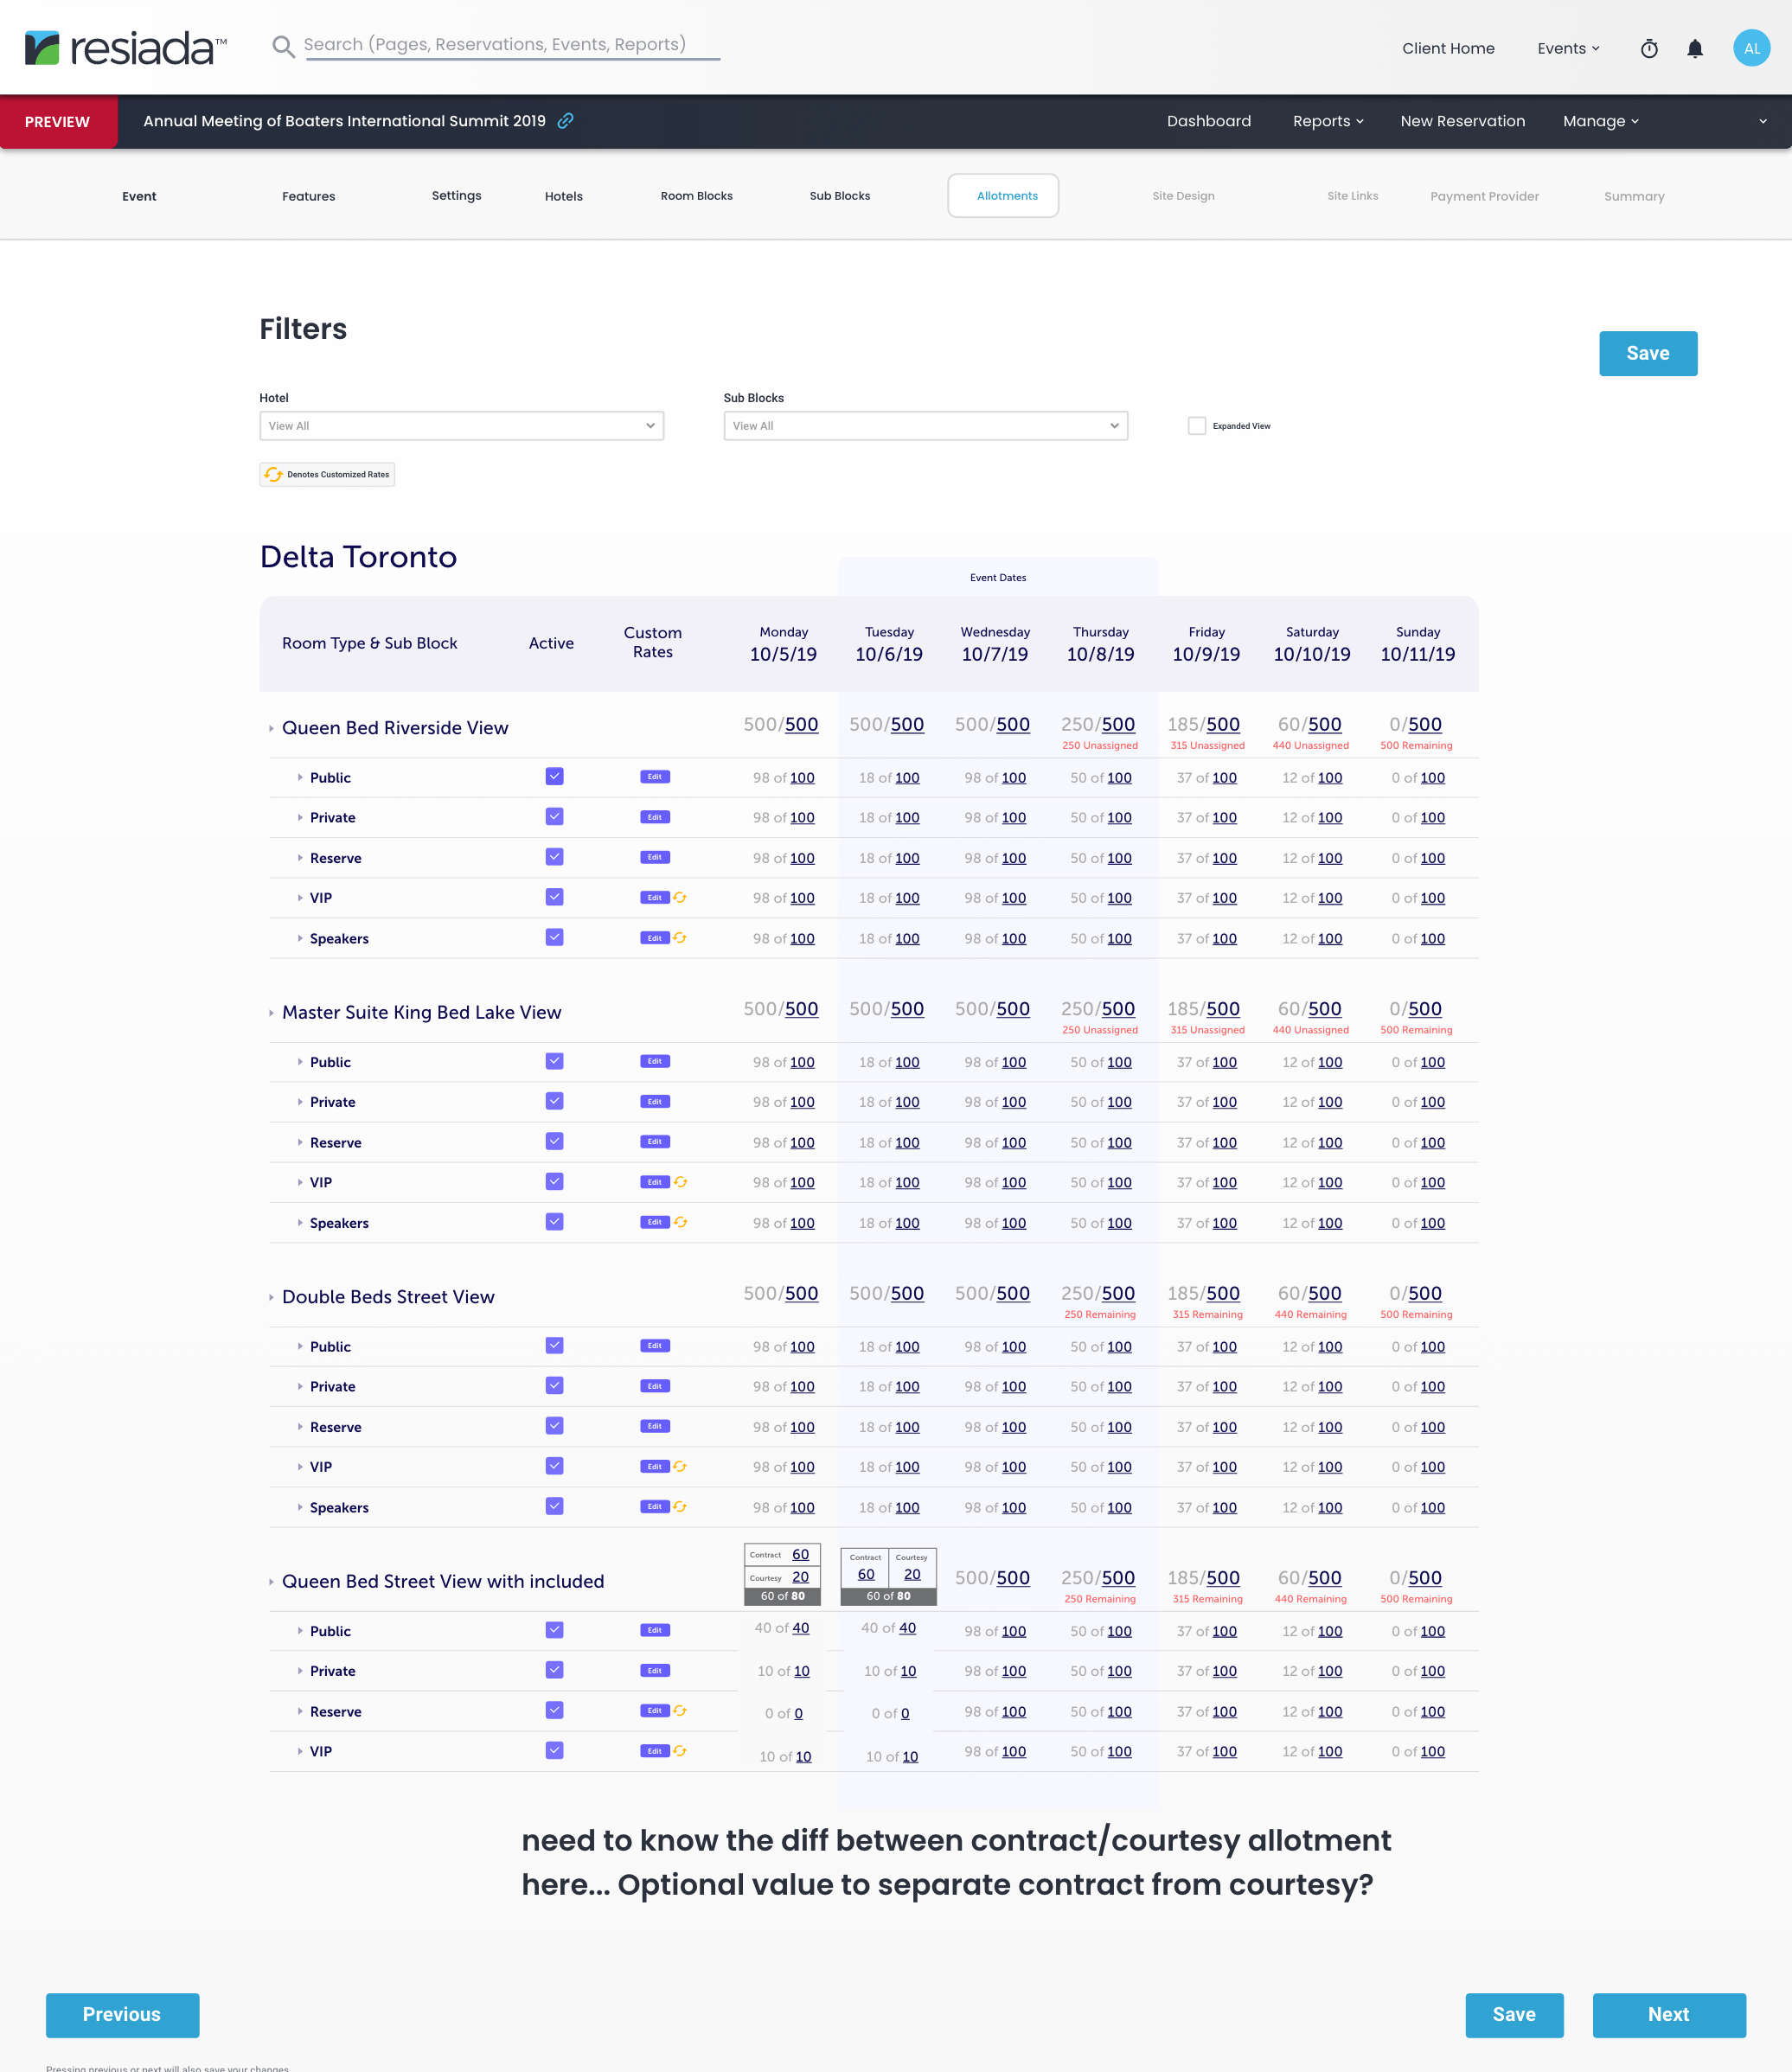Open the Hotel filter dropdown
Screen dimensions: 1792x2072
tap(461, 426)
